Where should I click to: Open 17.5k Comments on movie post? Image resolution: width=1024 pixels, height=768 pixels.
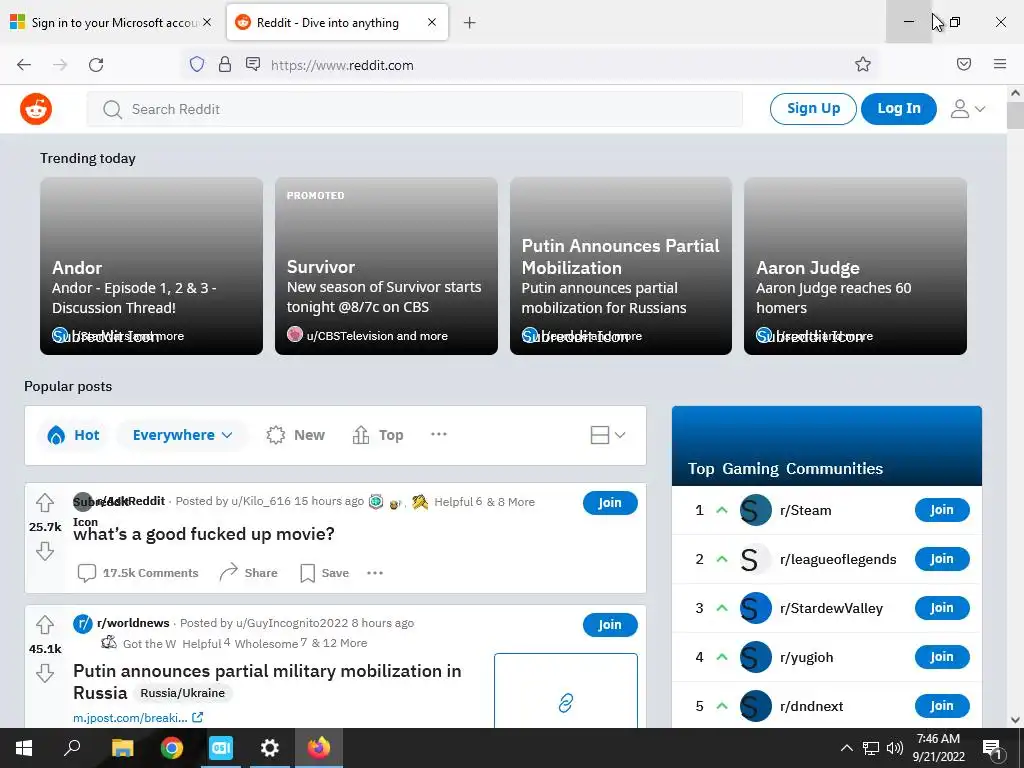pyautogui.click(x=138, y=573)
